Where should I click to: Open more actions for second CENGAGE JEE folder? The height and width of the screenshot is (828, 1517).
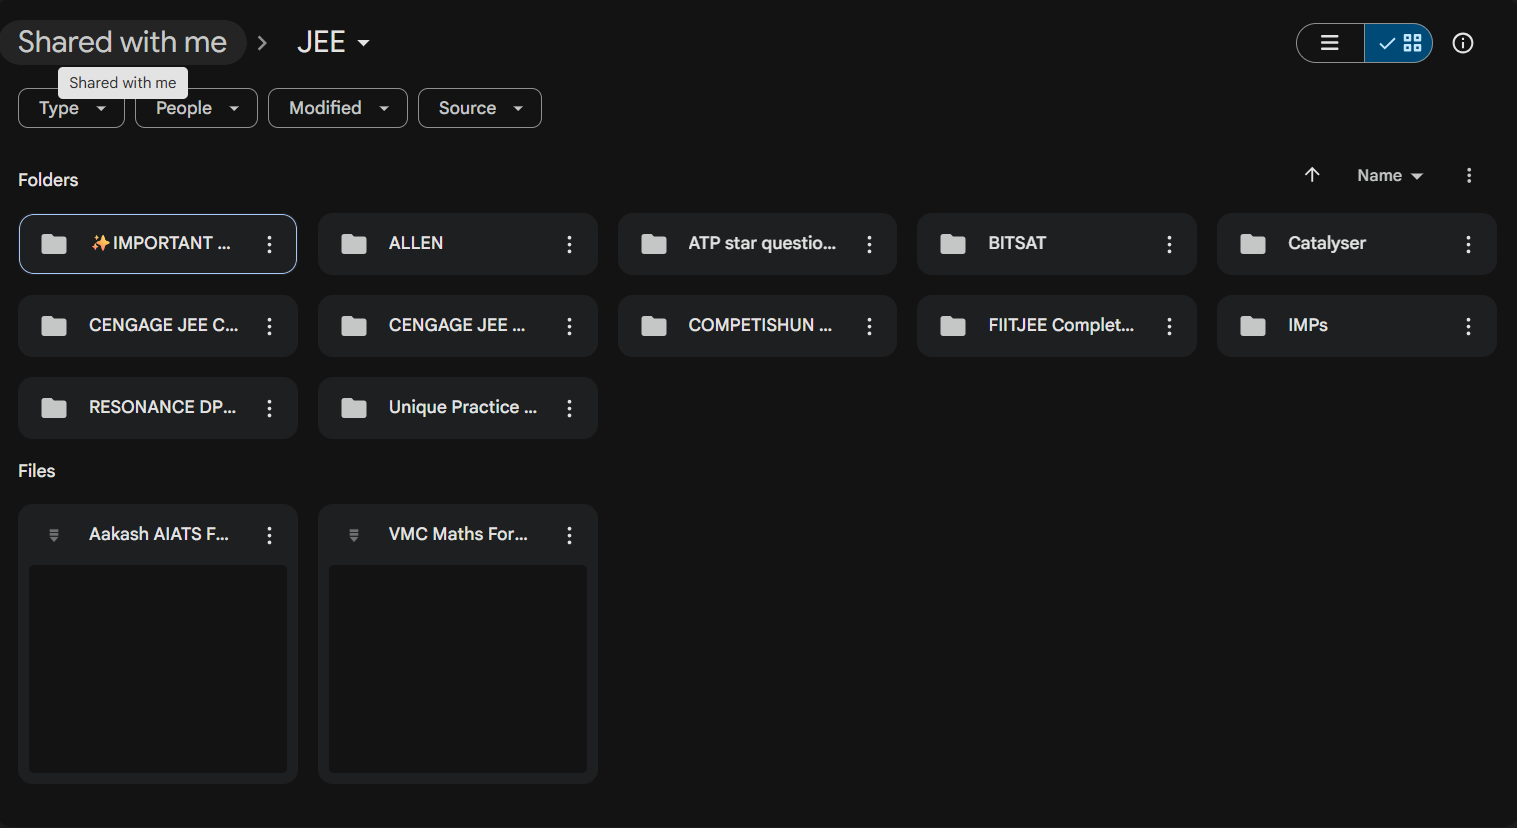tap(569, 326)
